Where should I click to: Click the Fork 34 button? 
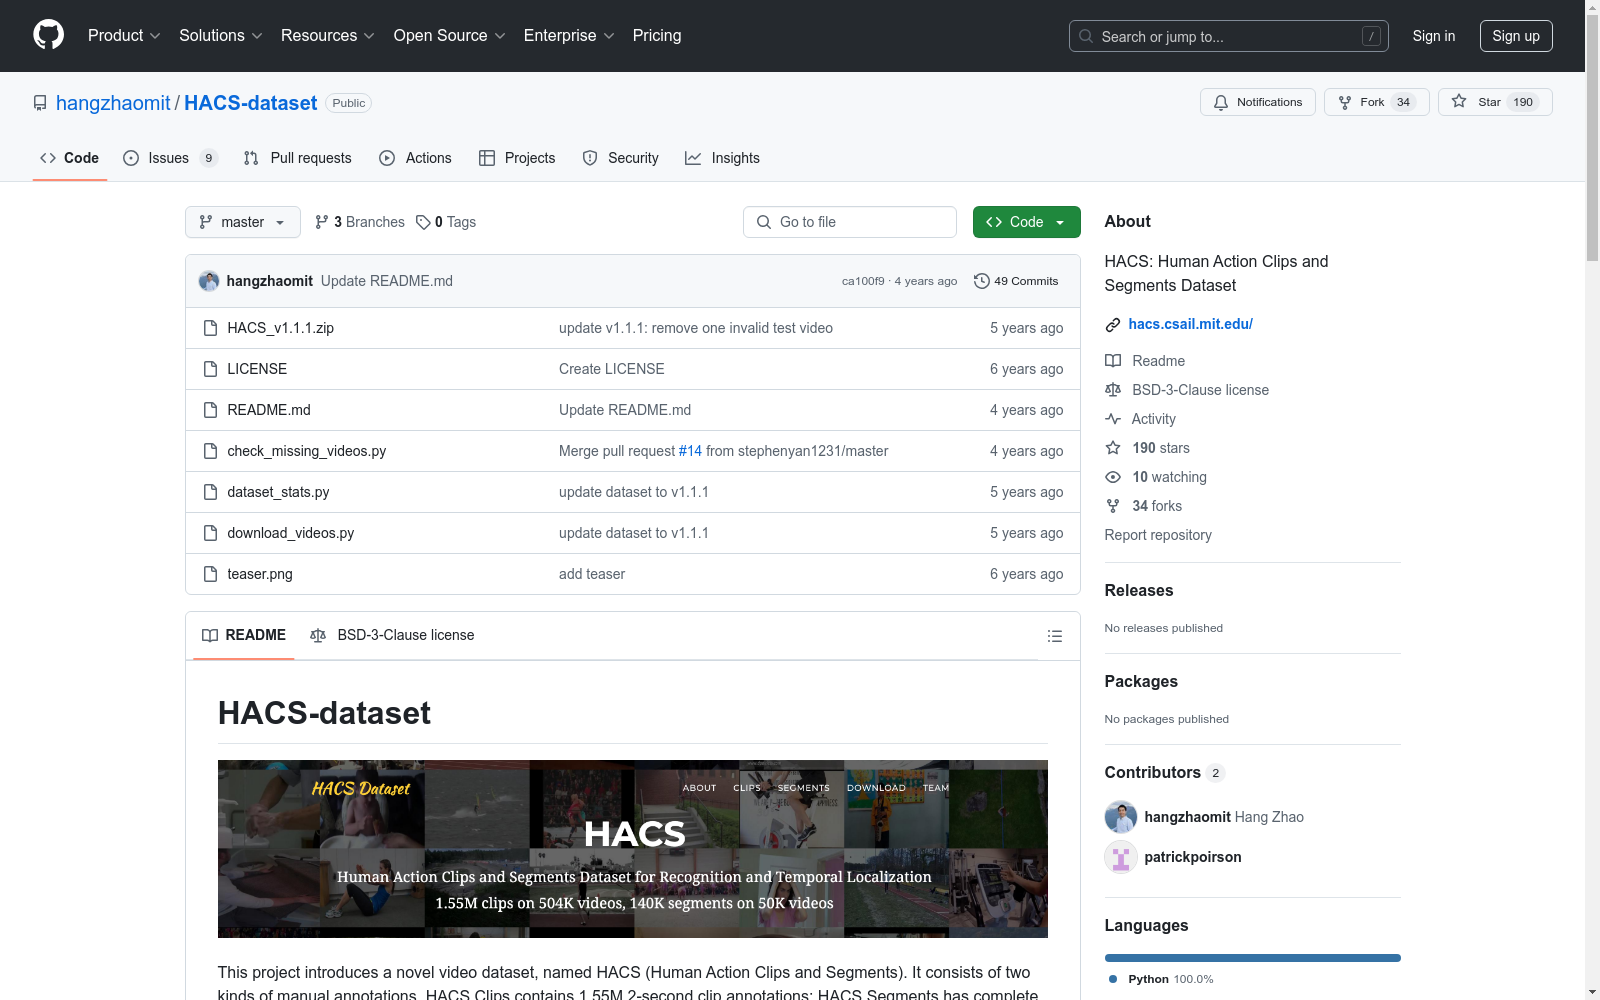point(1377,102)
